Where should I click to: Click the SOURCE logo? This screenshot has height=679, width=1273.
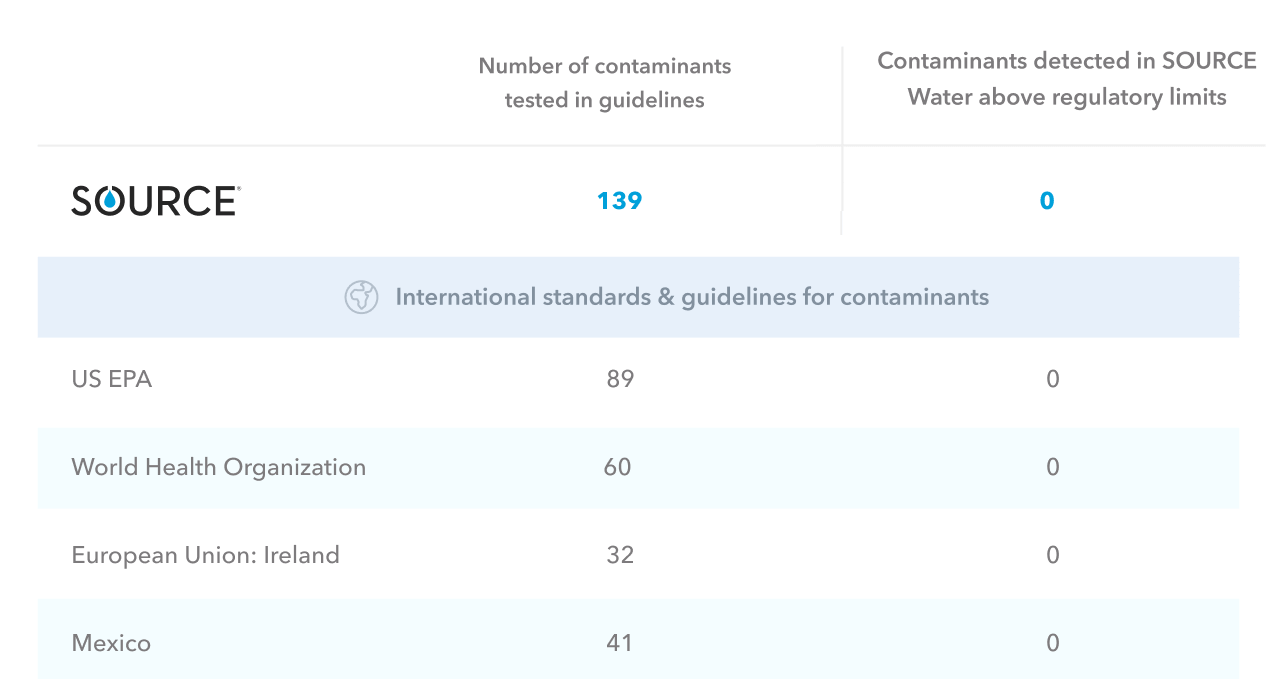click(155, 201)
